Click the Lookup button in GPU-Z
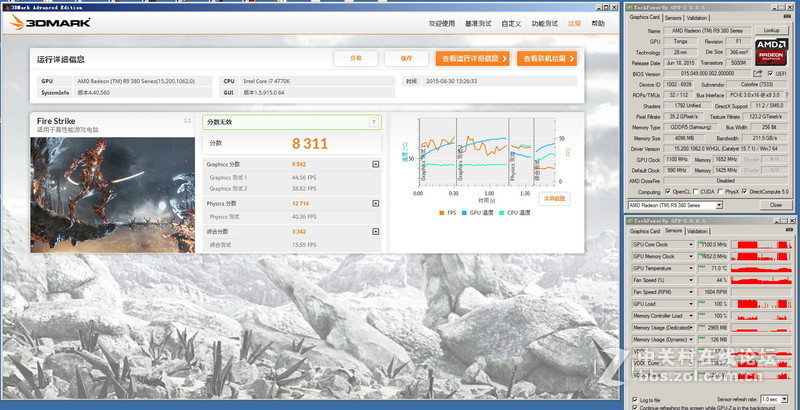 tap(771, 31)
